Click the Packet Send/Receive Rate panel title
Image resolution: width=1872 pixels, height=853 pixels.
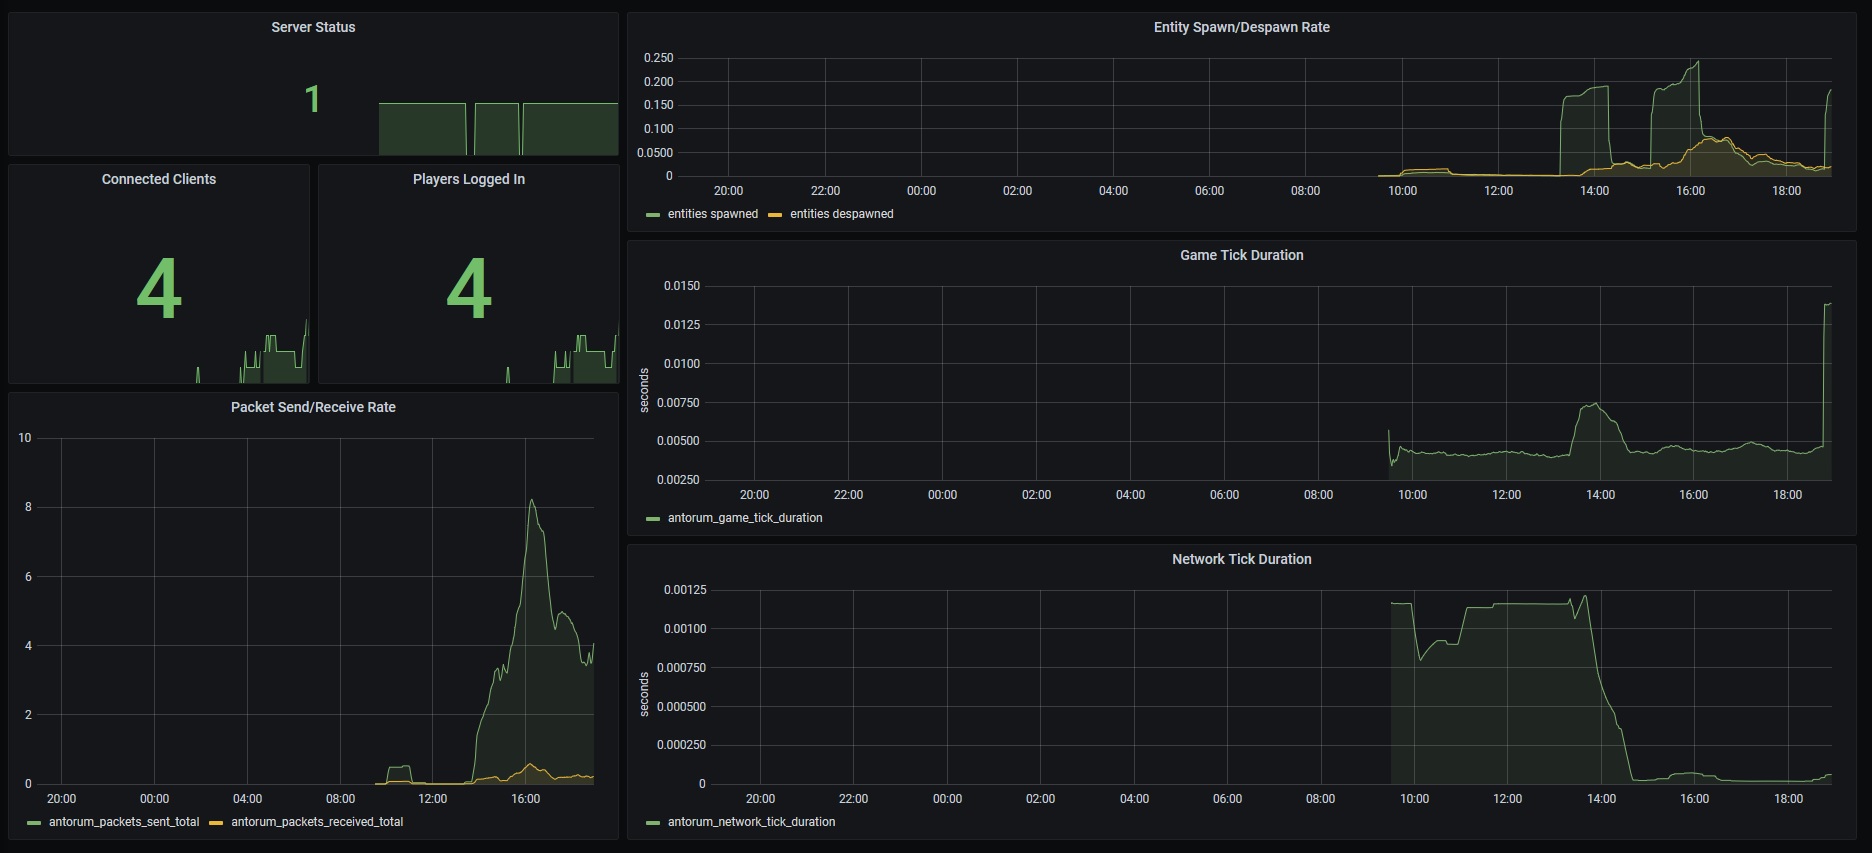(313, 407)
